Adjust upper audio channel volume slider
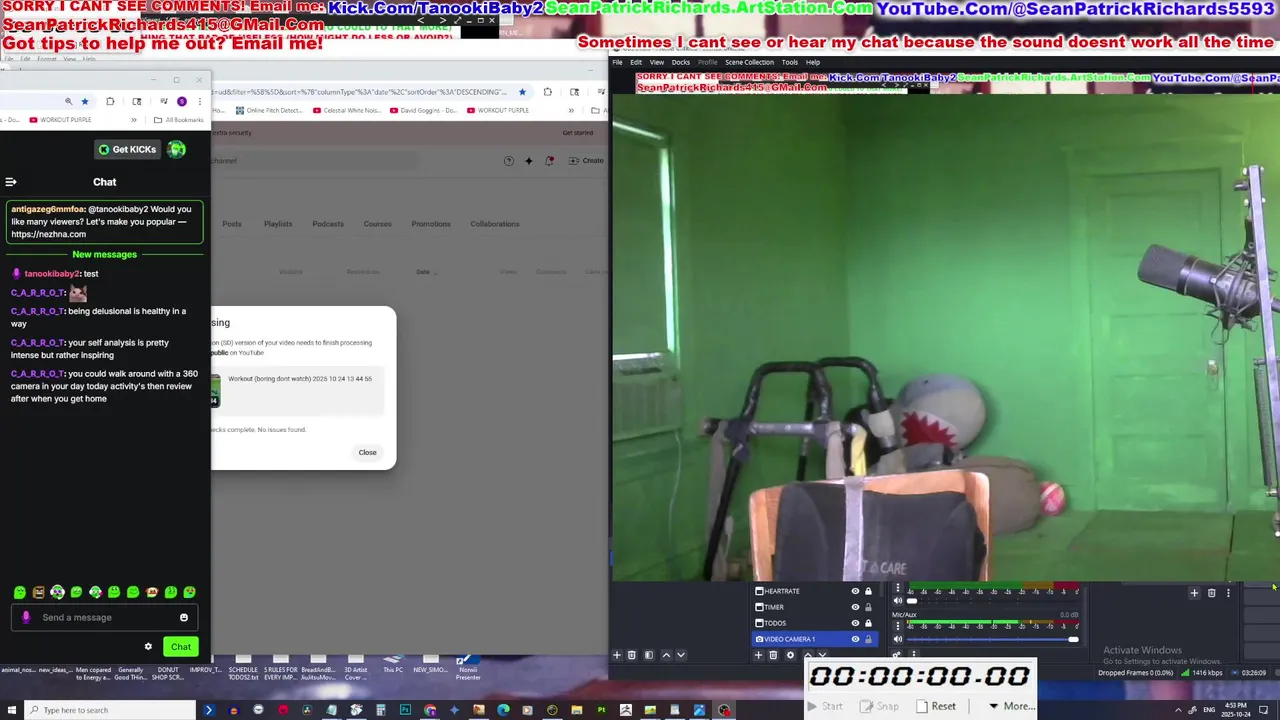1280x720 pixels. (x=993, y=601)
